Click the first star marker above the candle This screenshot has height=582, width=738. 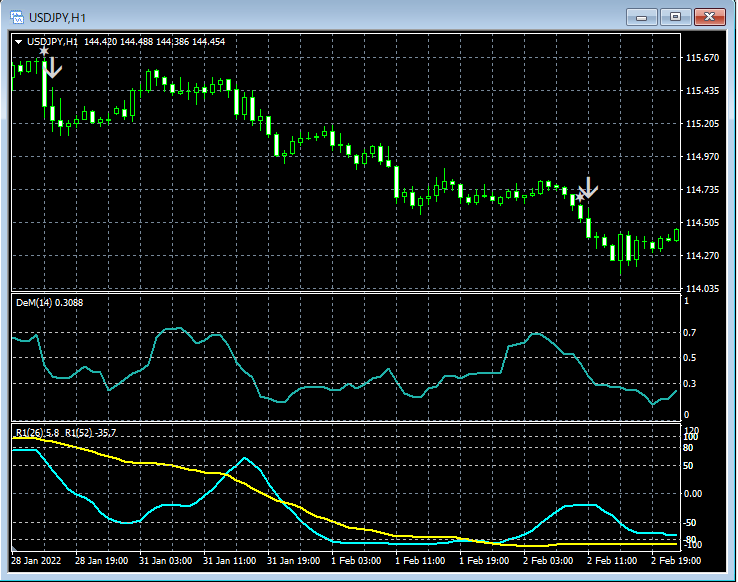[44, 51]
